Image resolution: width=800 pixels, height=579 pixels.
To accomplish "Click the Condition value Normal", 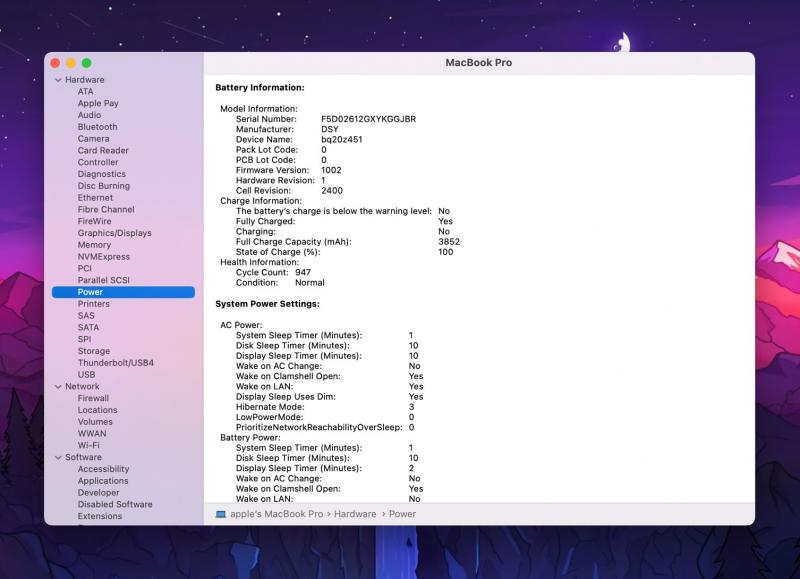I will [310, 282].
